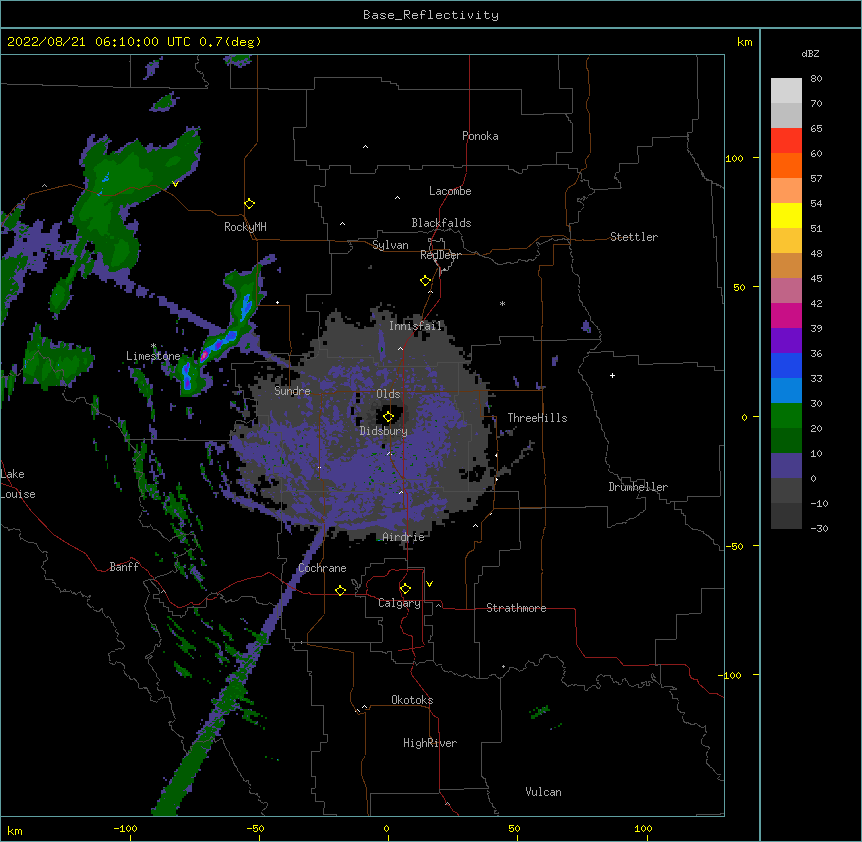
Task: Click the -50 tick on the horizontal axis
Action: 255,828
